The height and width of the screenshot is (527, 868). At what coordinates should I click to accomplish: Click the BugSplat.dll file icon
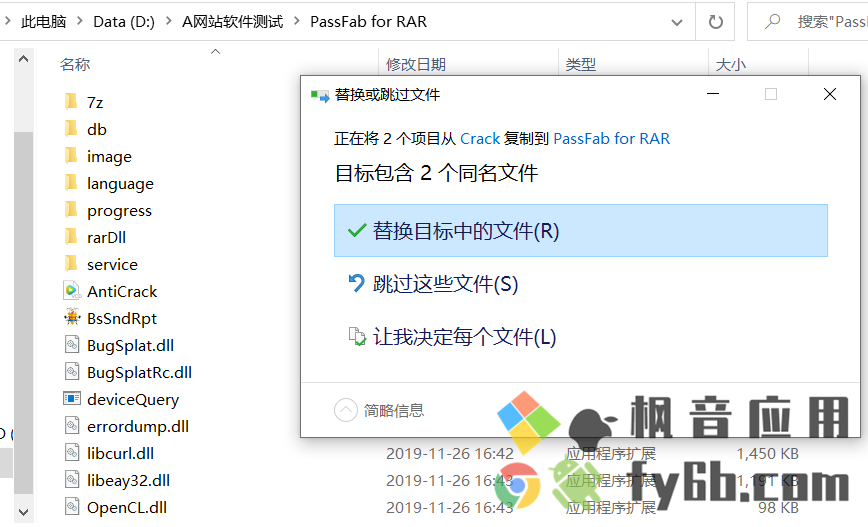[72, 345]
